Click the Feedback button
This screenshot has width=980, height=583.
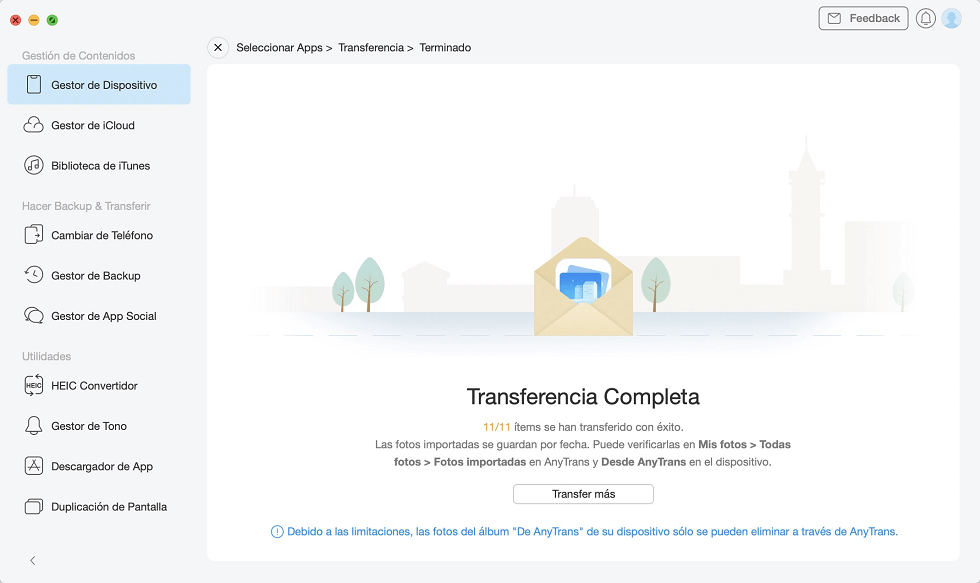coord(863,19)
